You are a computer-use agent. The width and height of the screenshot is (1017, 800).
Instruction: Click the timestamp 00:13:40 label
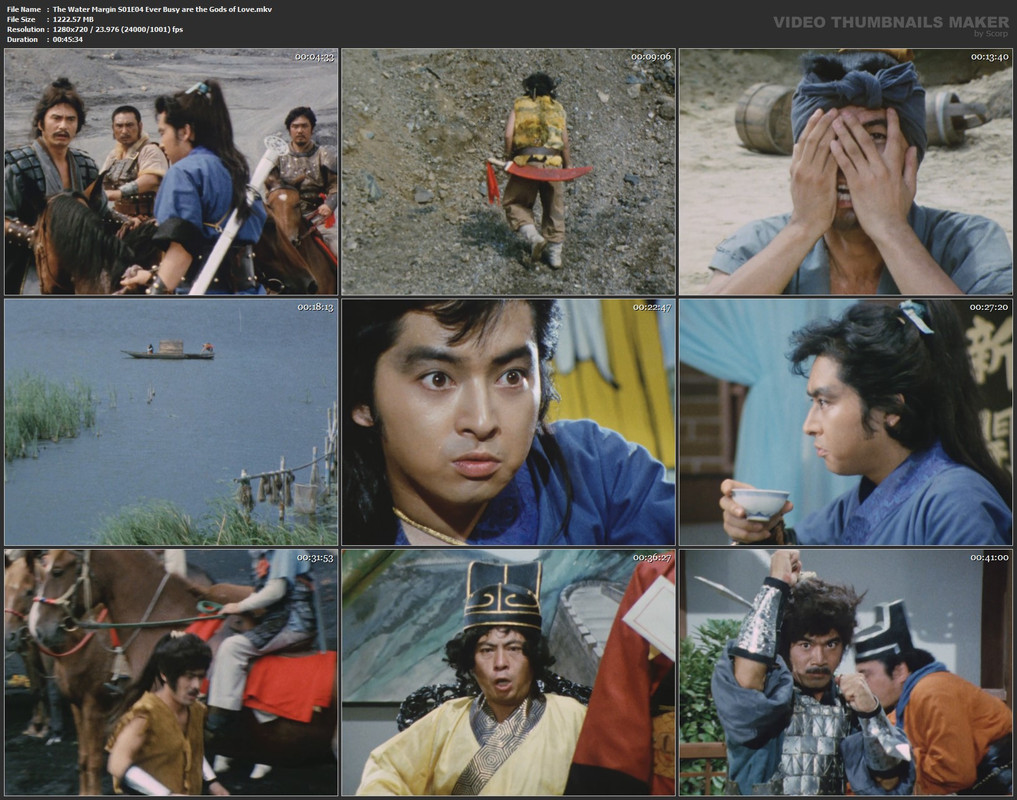pyautogui.click(x=990, y=57)
